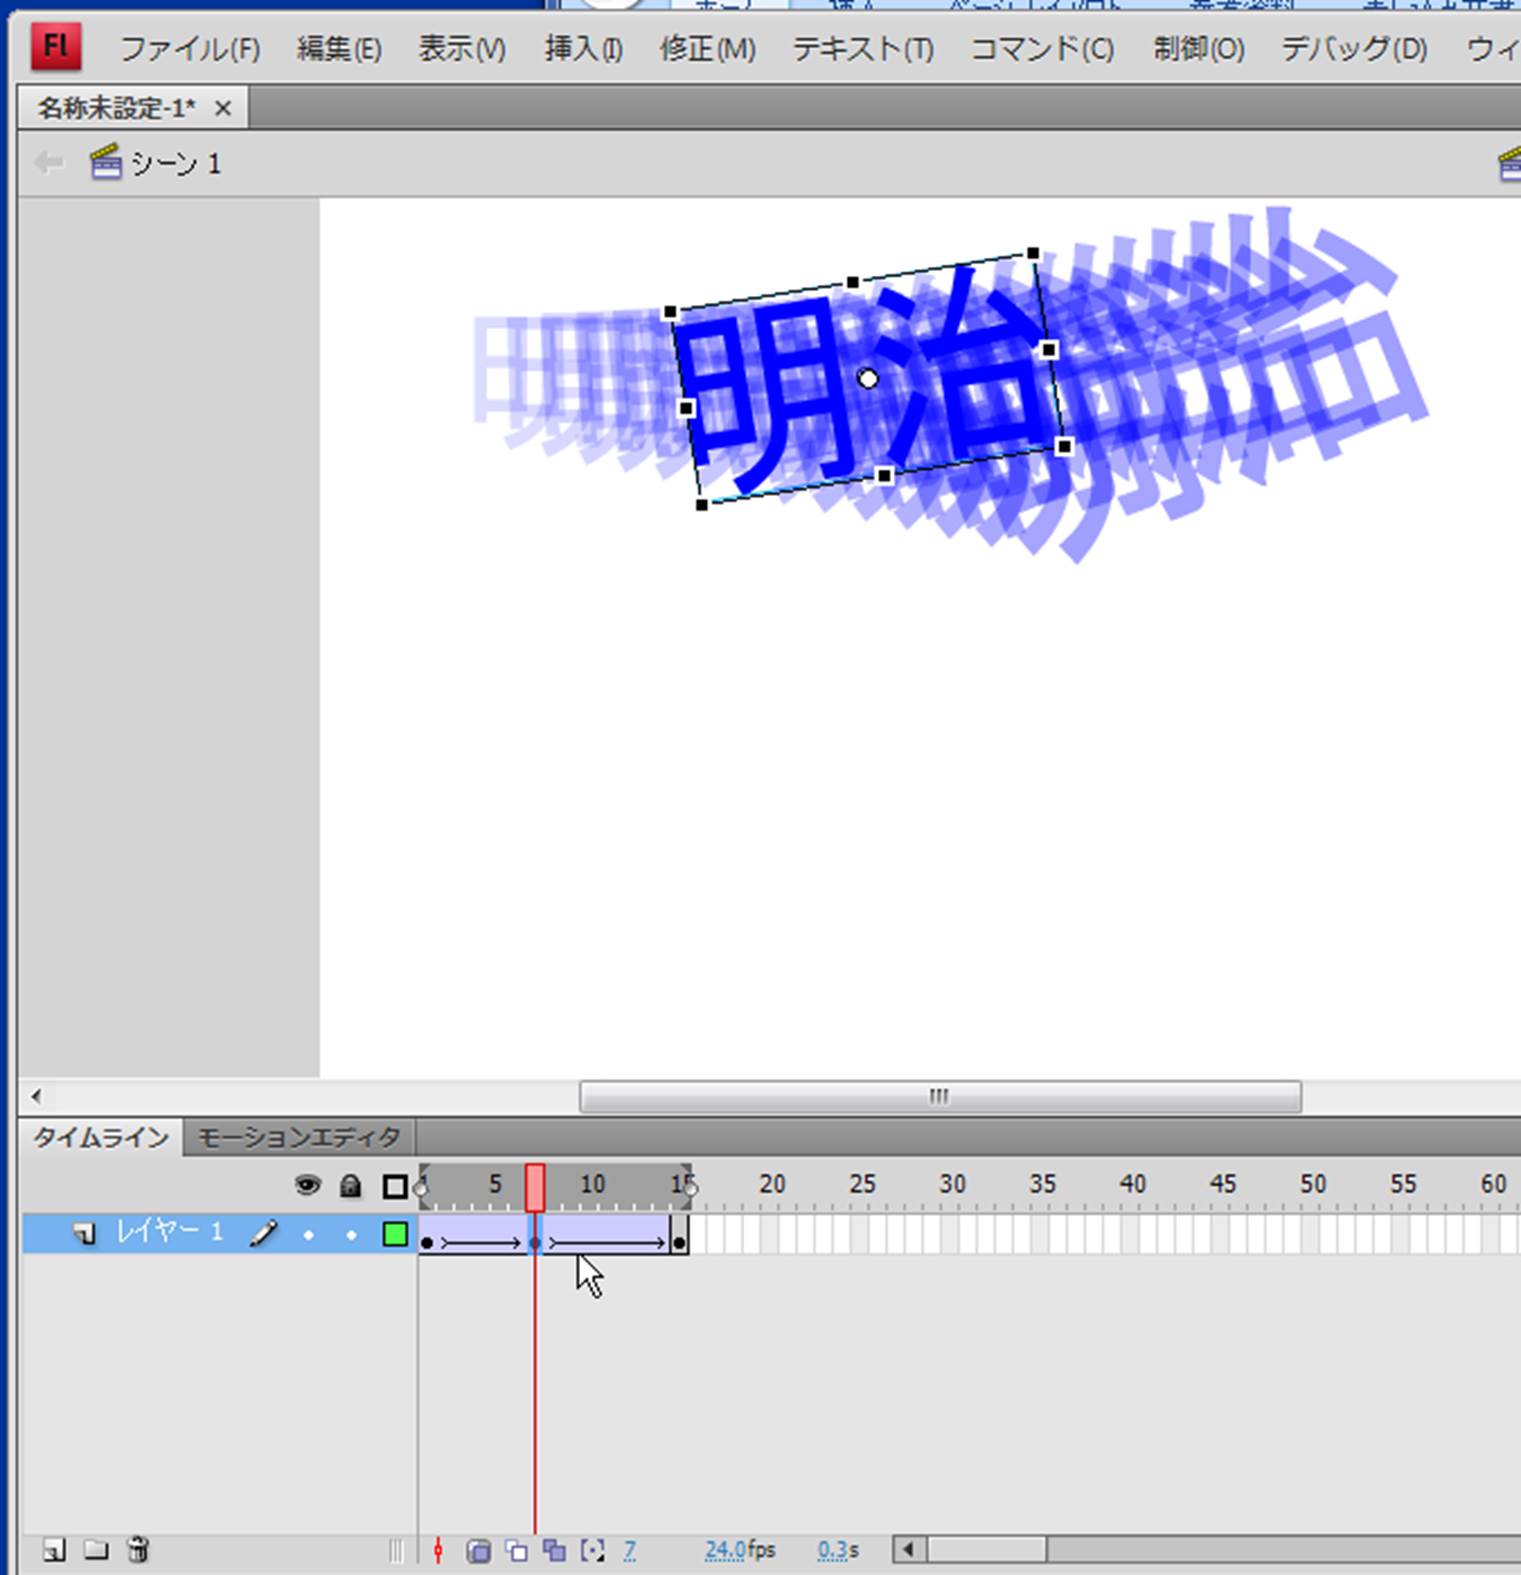
Task: Enable the Onion Skin button
Action: coord(479,1551)
